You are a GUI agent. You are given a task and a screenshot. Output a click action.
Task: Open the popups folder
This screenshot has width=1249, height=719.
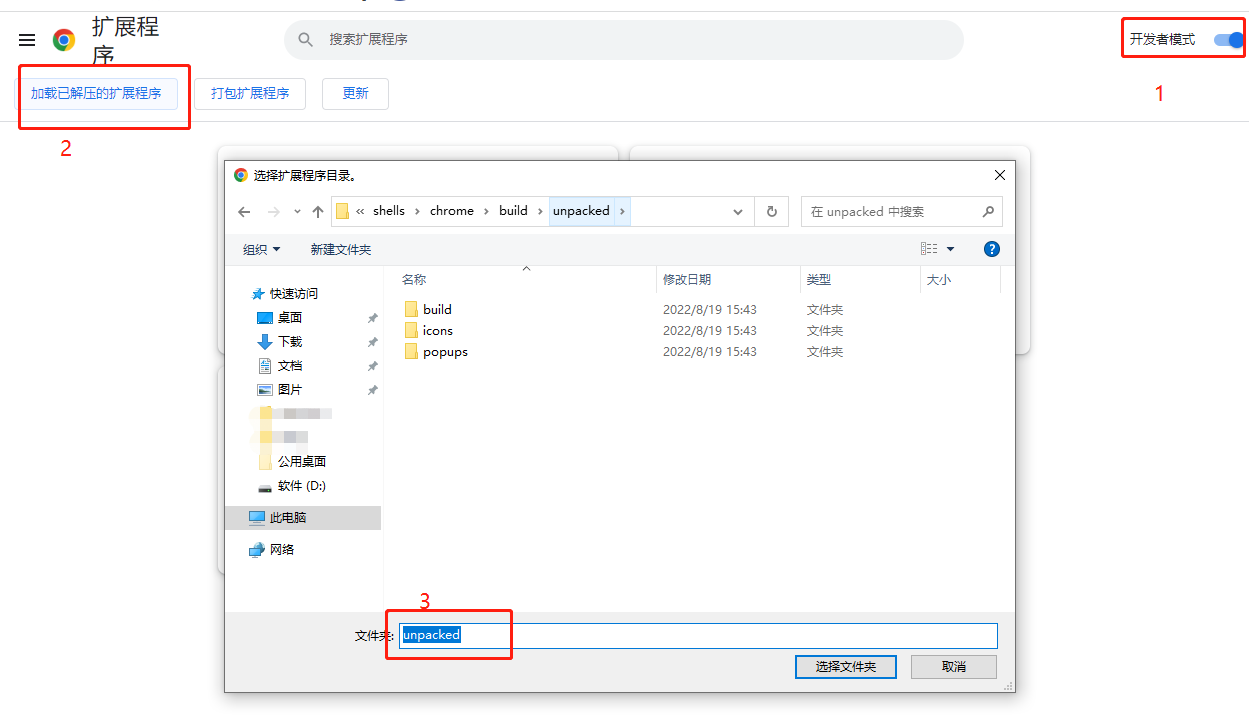click(x=444, y=351)
